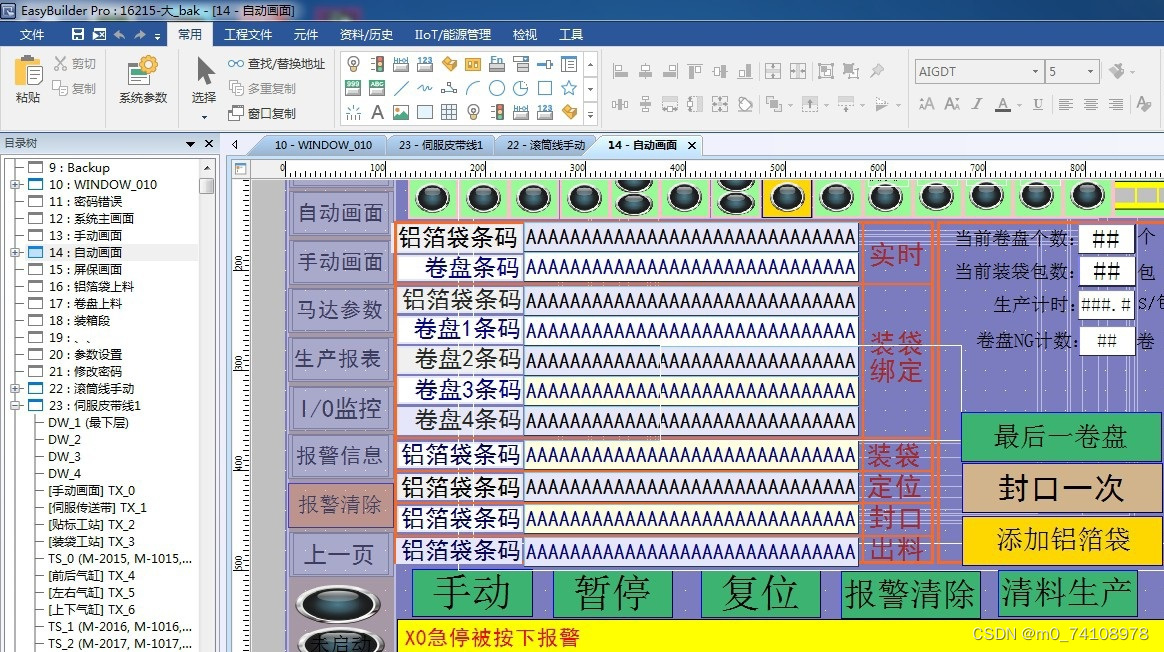Screen dimensions: 1164x652
Task: Open the font color dropdown arrow
Action: [x=1019, y=105]
